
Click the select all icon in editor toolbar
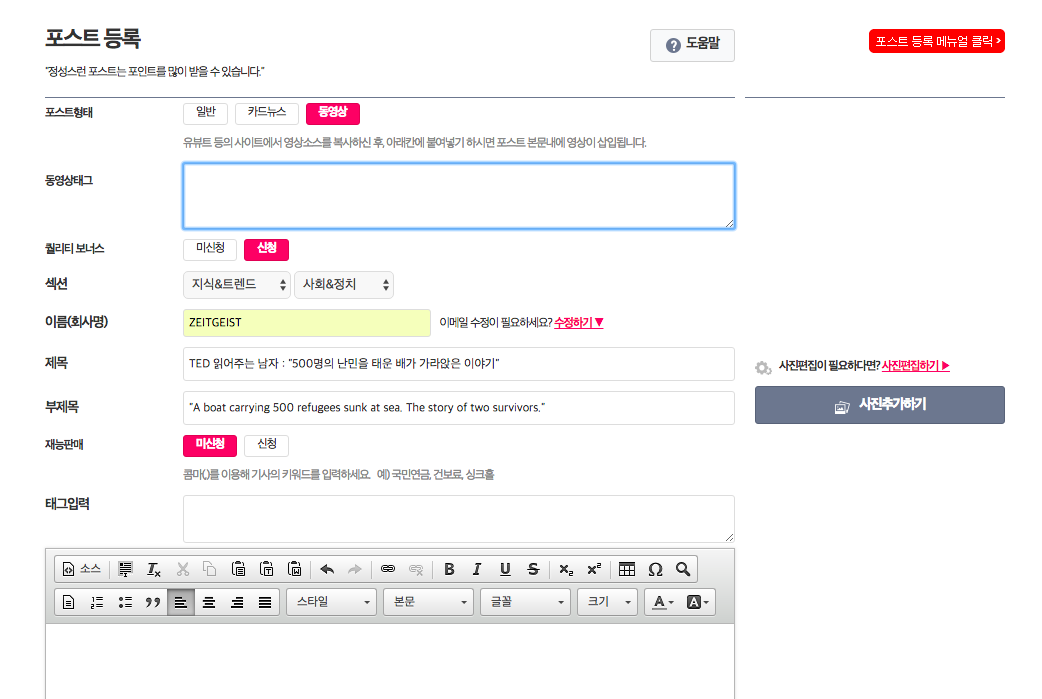(x=125, y=569)
